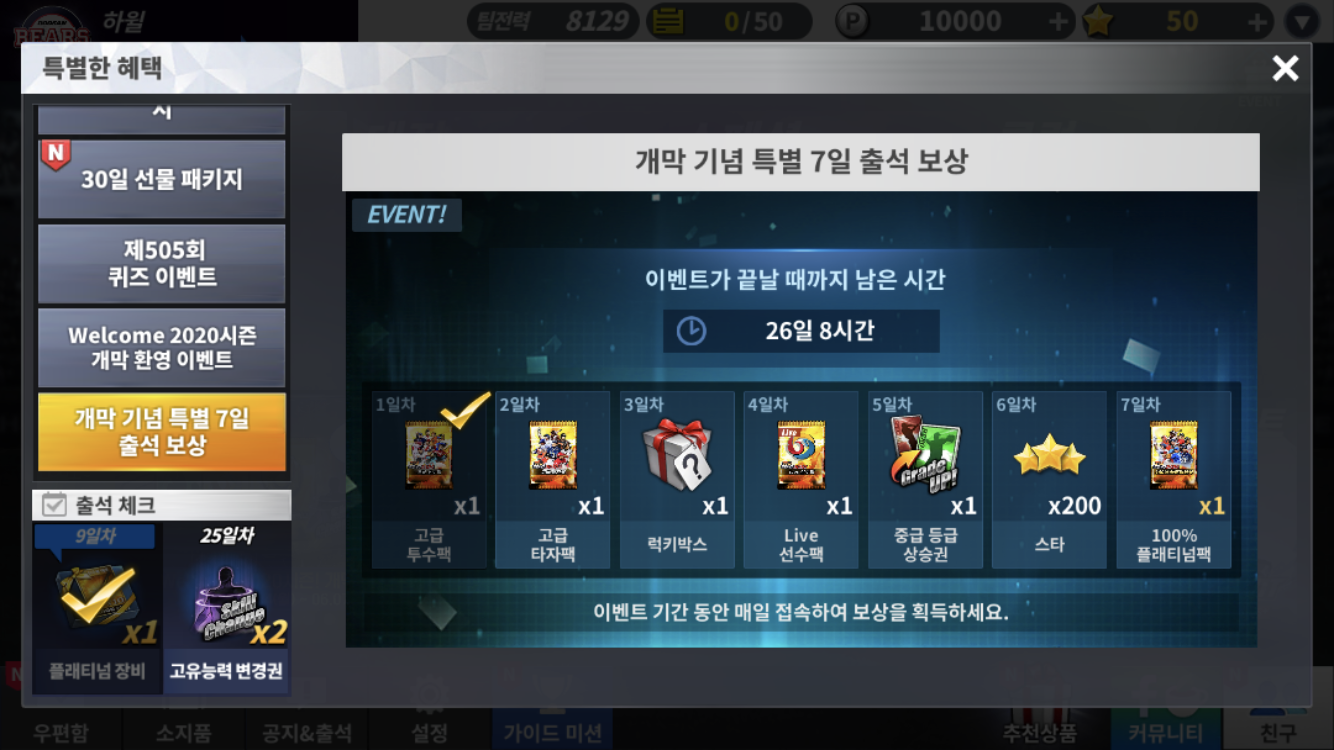Open Welcome 2020시즌 개막 환영 이벤트
The width and height of the screenshot is (1334, 750).
point(162,348)
